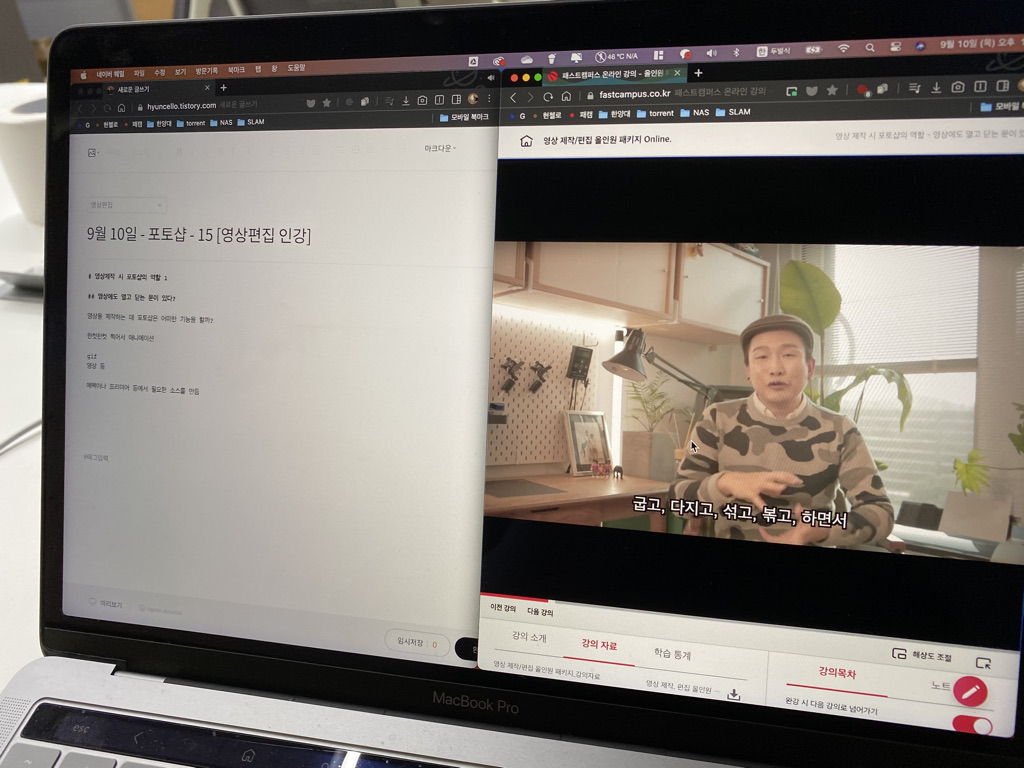
Task: Click the 임시저장 draft save button
Action: pyautogui.click(x=417, y=643)
